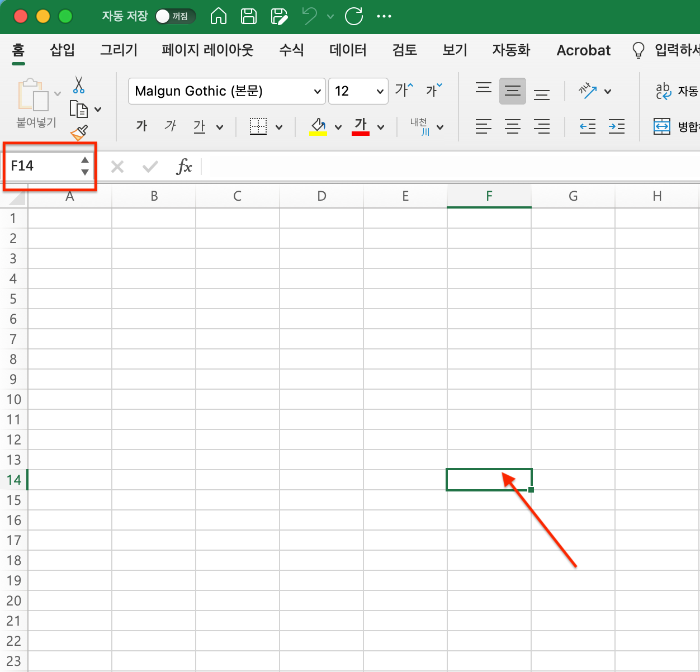Image resolution: width=700 pixels, height=672 pixels.
Task: Open the 보기 tab
Action: tap(454, 50)
